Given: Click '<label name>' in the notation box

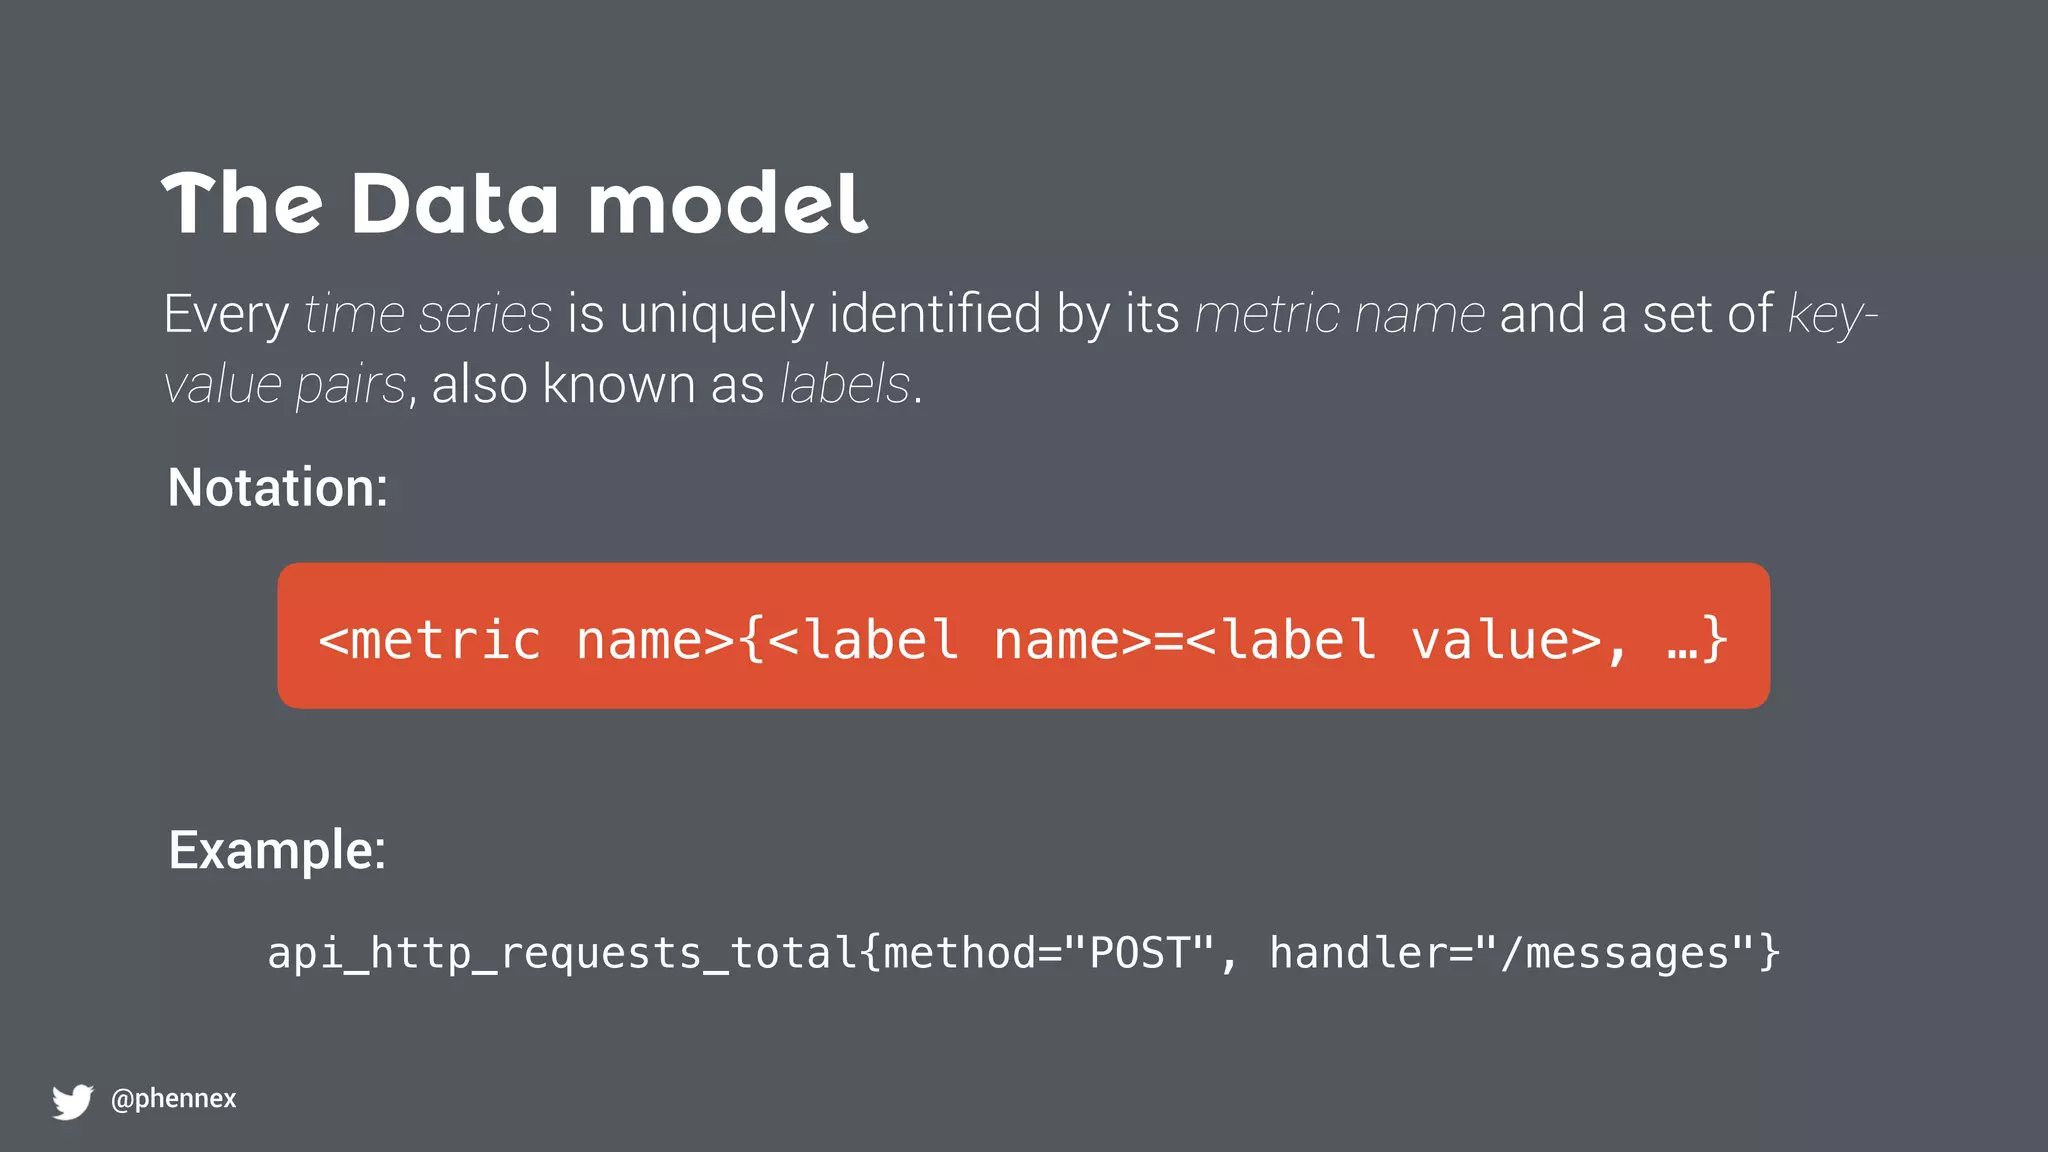Looking at the screenshot, I should [x=961, y=640].
